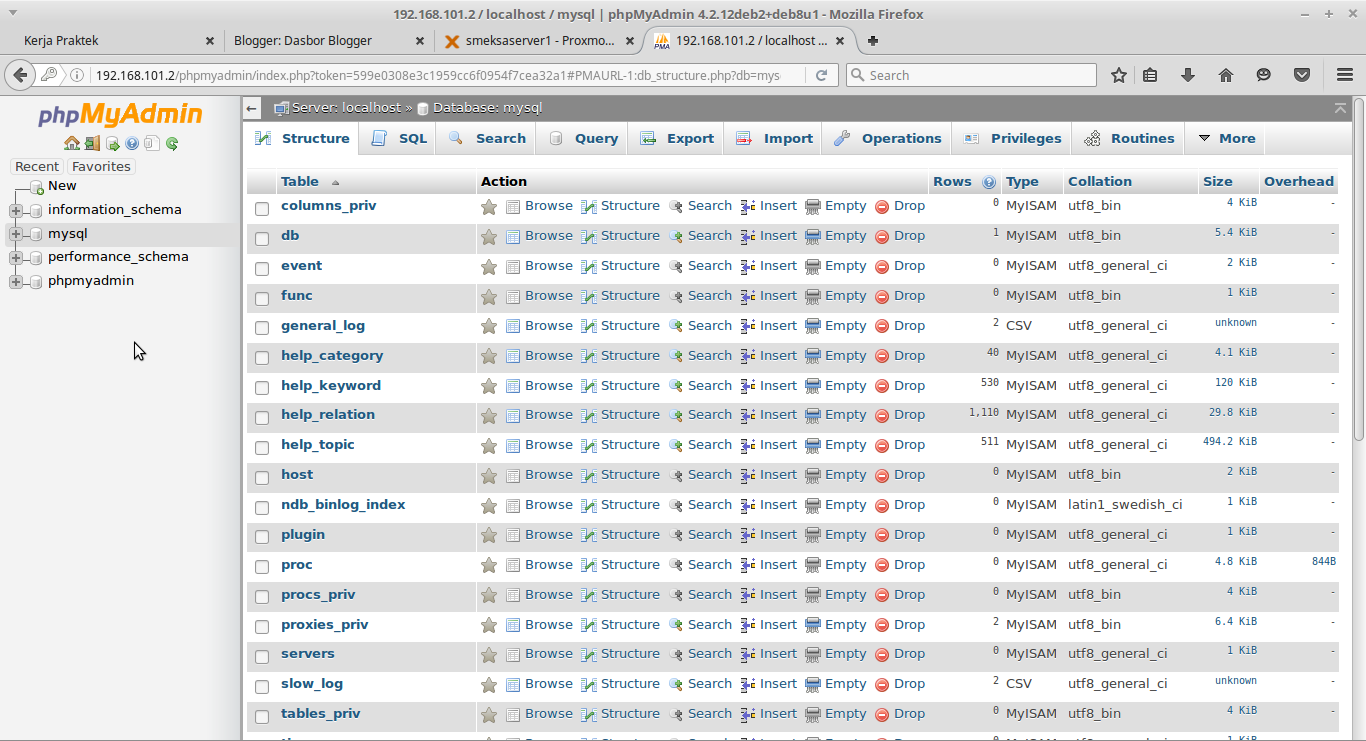
Task: Expand the performance_schema tree node
Action: (x=15, y=257)
